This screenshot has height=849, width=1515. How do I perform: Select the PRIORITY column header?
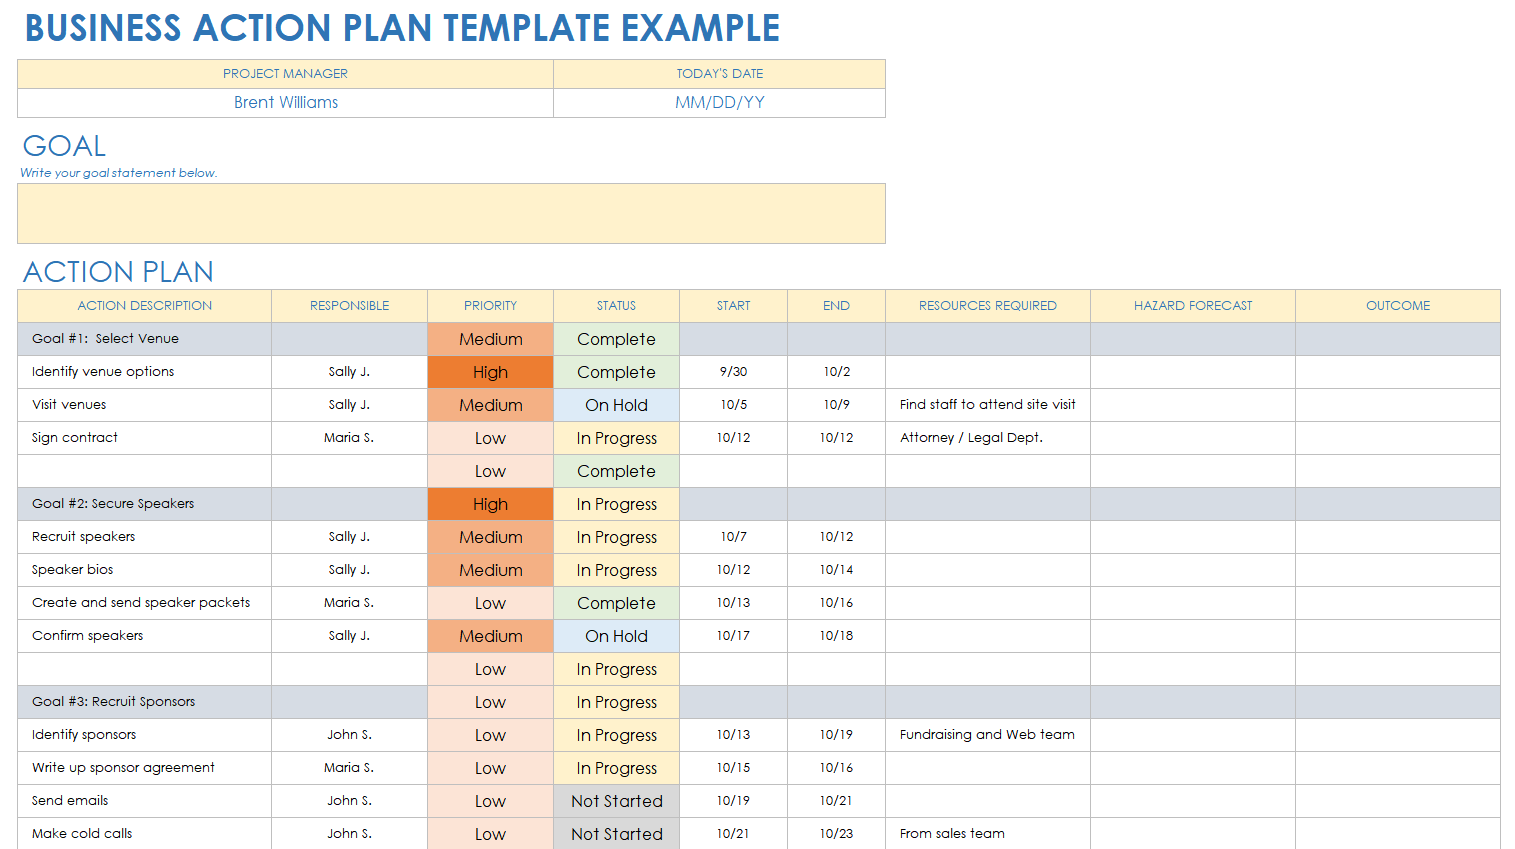(x=490, y=306)
